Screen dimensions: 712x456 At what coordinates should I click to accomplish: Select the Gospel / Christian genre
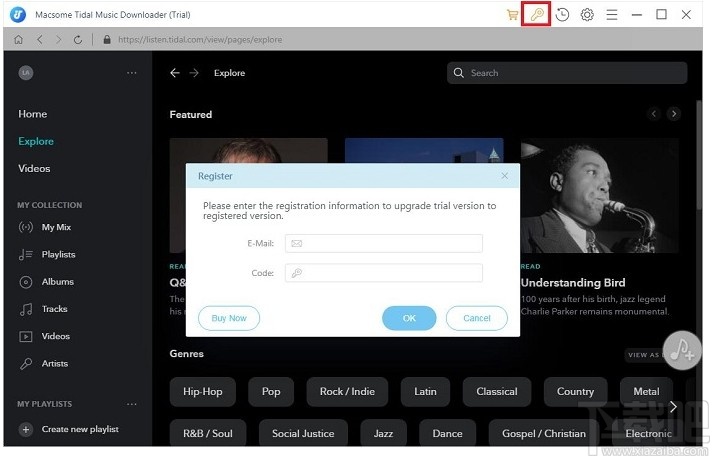(x=544, y=433)
